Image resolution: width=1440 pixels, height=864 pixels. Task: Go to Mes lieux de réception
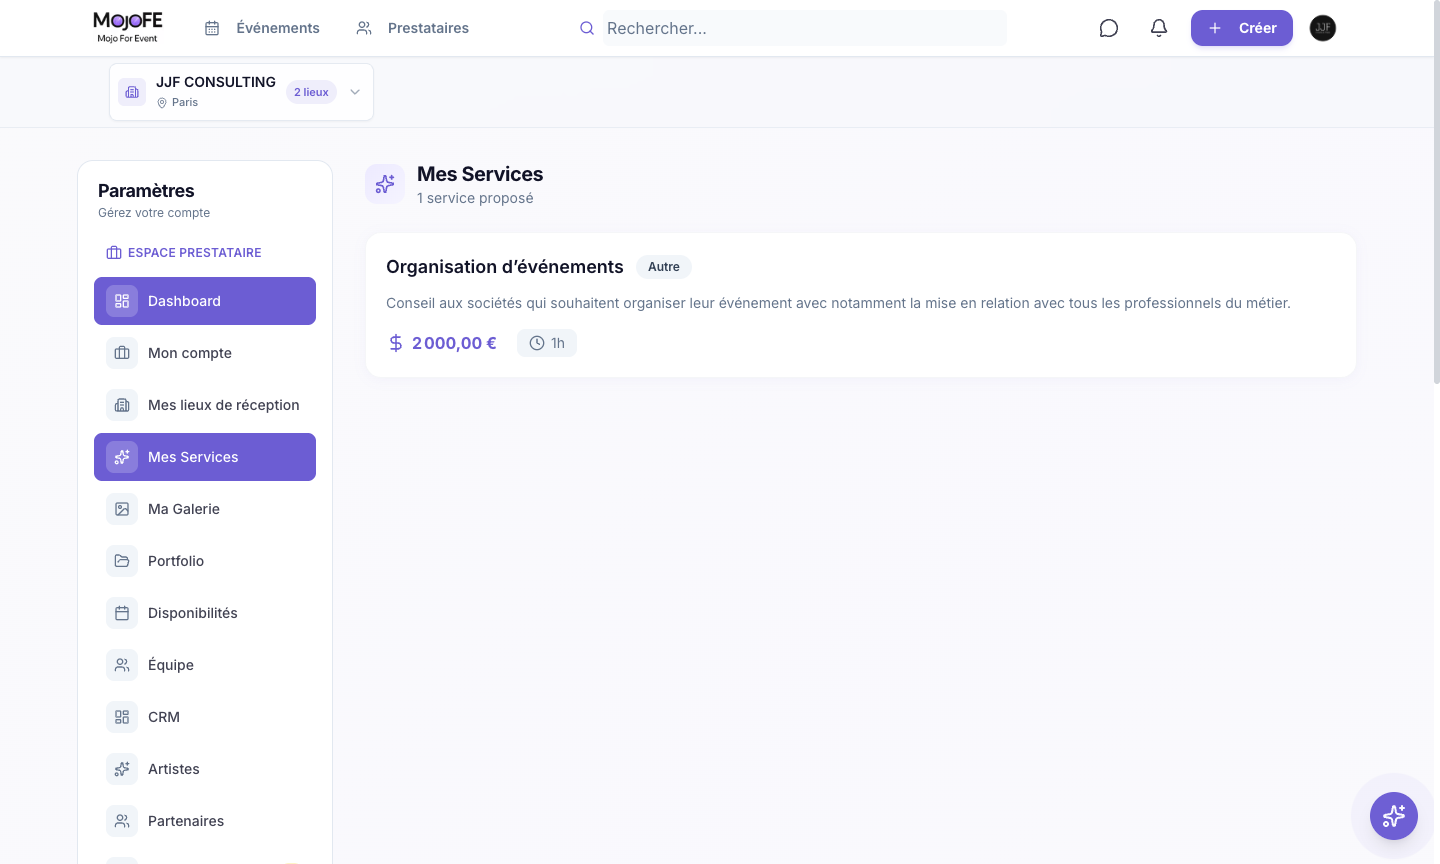[x=205, y=405]
